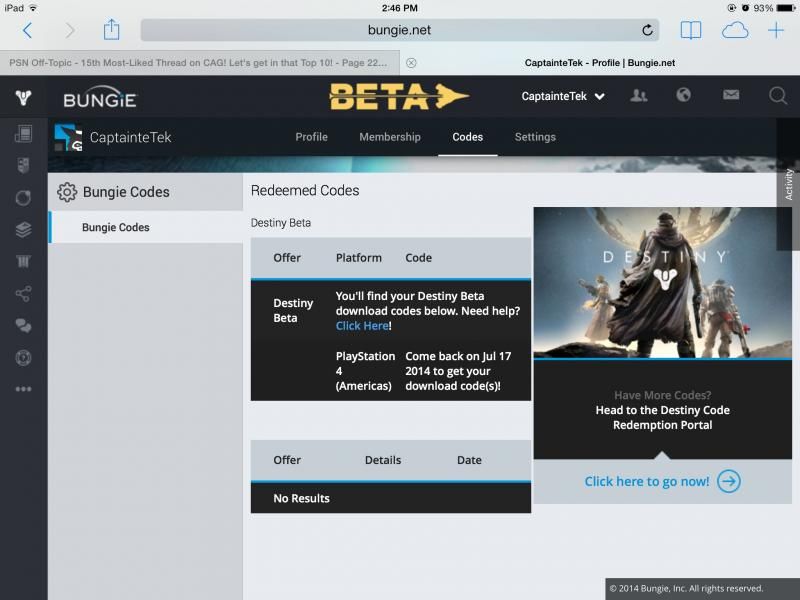Click the 'PlayStation 4 (Americas)' cell
800x600 pixels.
coord(365,371)
